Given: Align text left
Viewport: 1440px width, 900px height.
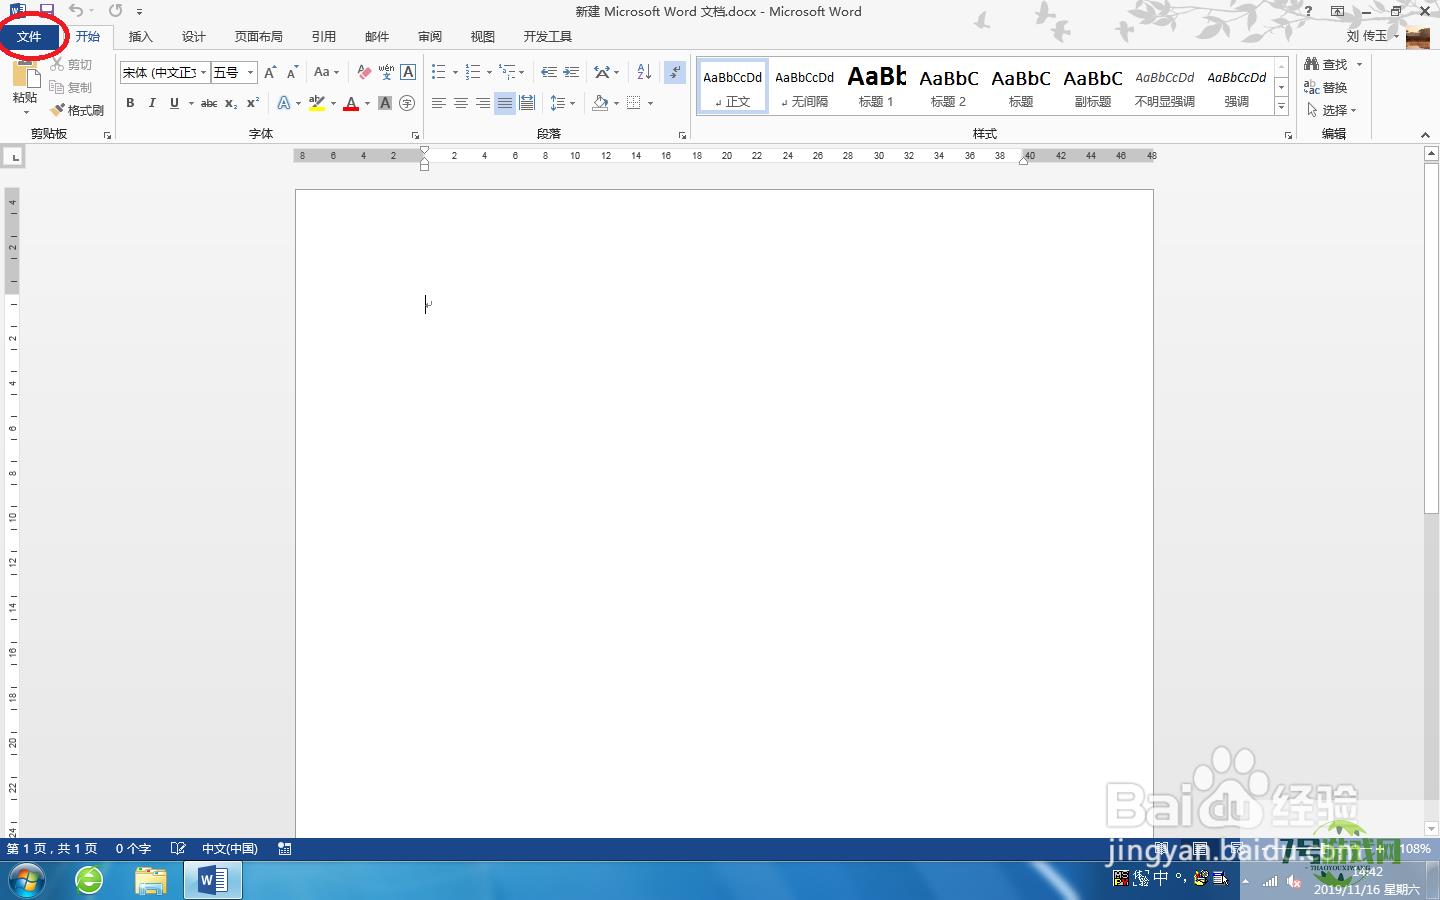Looking at the screenshot, I should click(x=439, y=103).
